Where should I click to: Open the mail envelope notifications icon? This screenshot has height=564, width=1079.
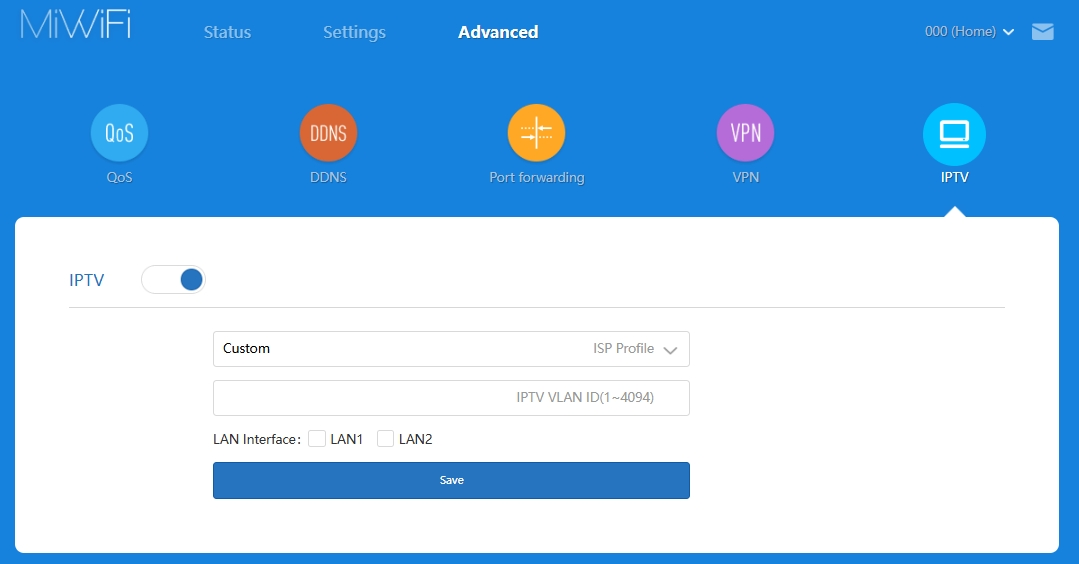coord(1042,32)
